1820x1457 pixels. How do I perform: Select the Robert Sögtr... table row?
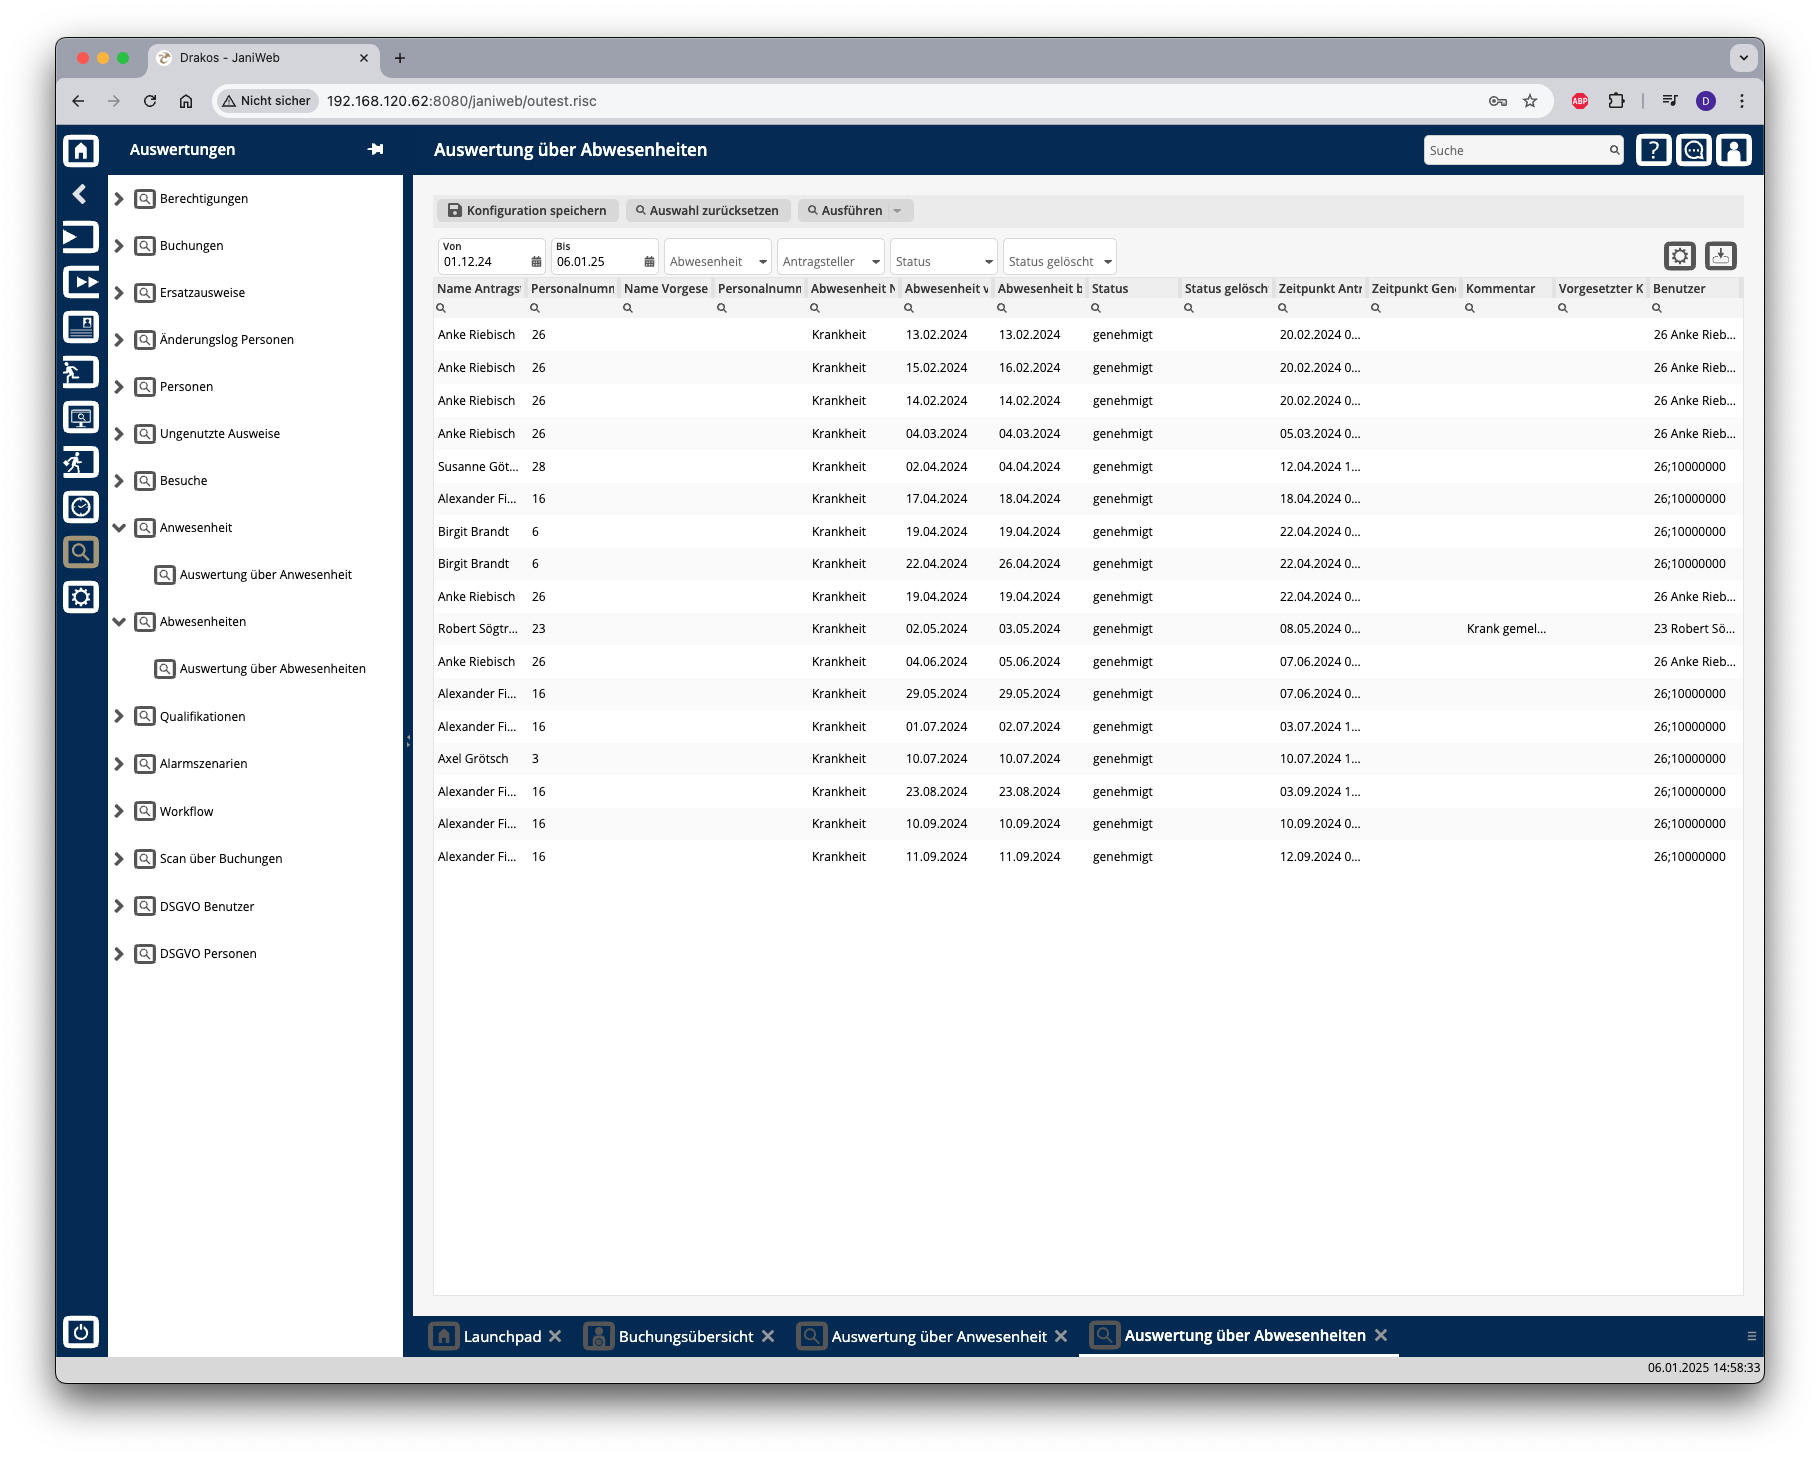tap(1088, 628)
